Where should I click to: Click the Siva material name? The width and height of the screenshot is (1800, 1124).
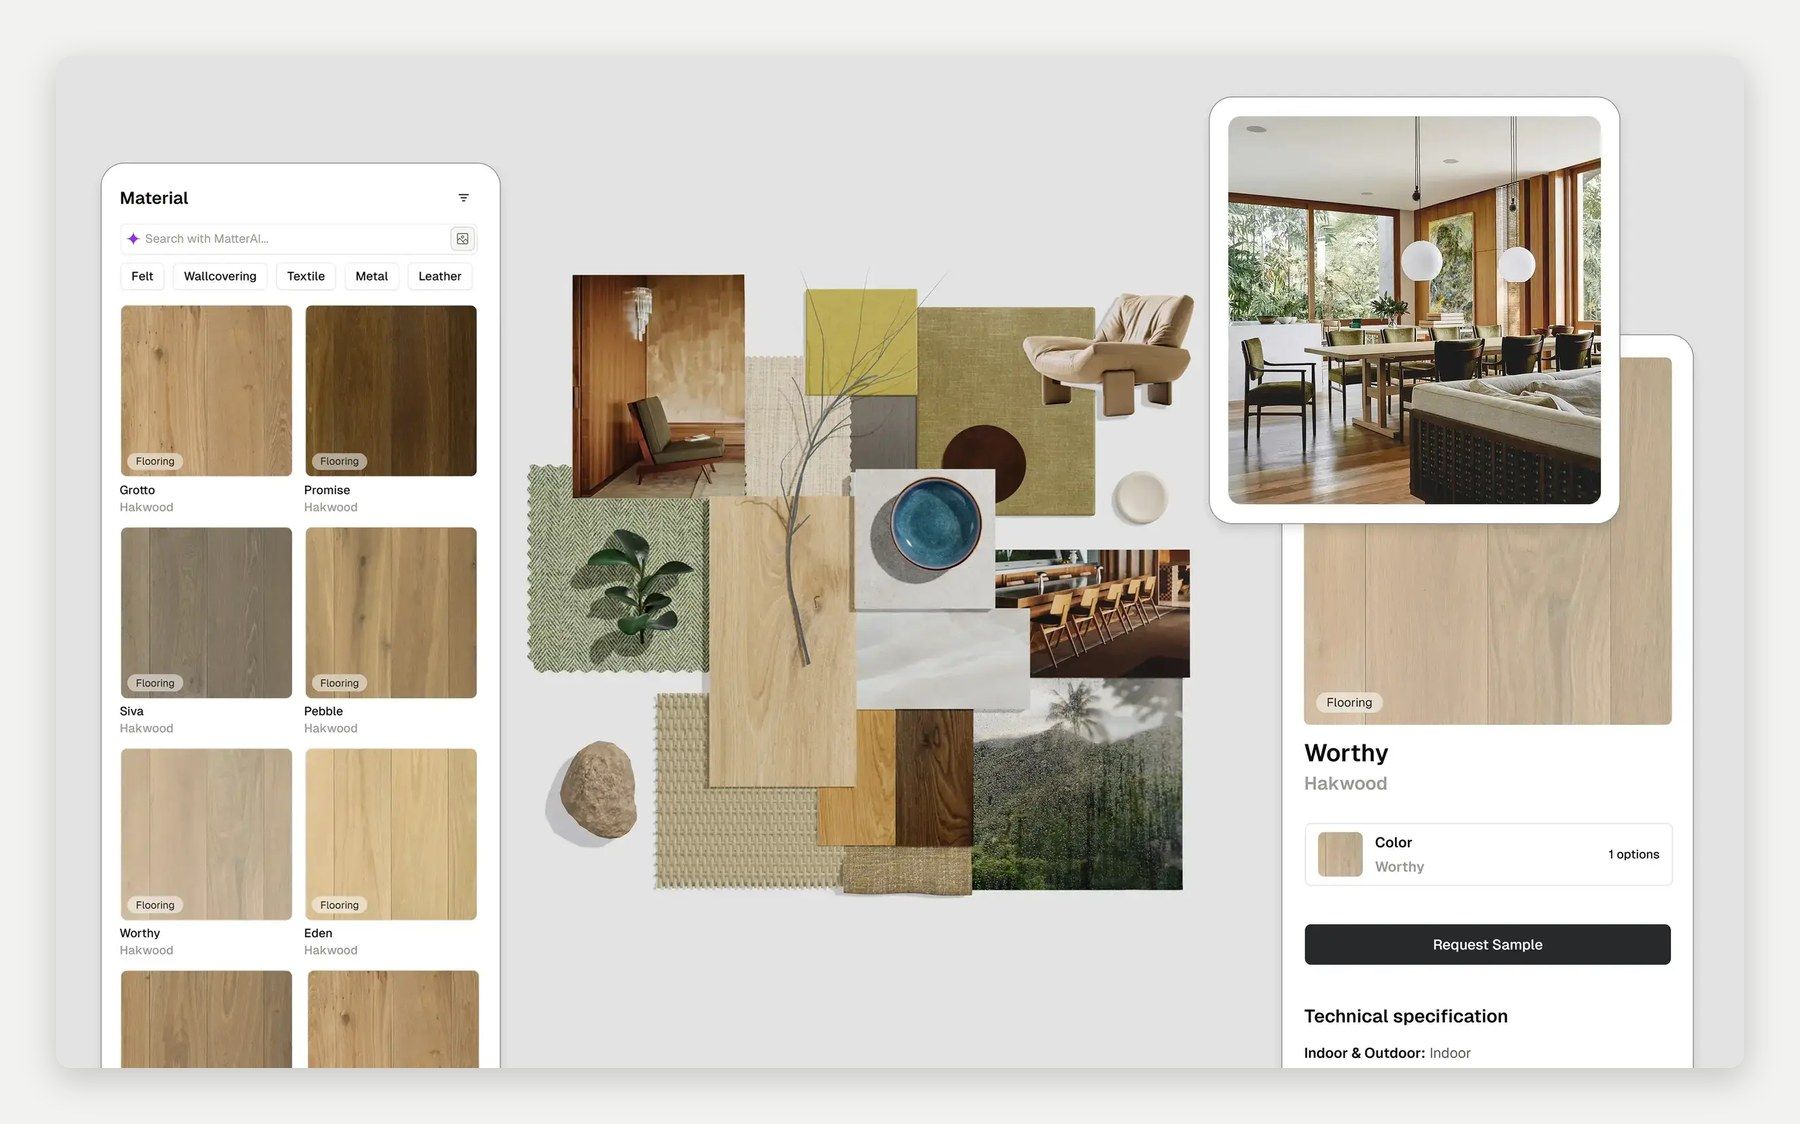coord(132,711)
